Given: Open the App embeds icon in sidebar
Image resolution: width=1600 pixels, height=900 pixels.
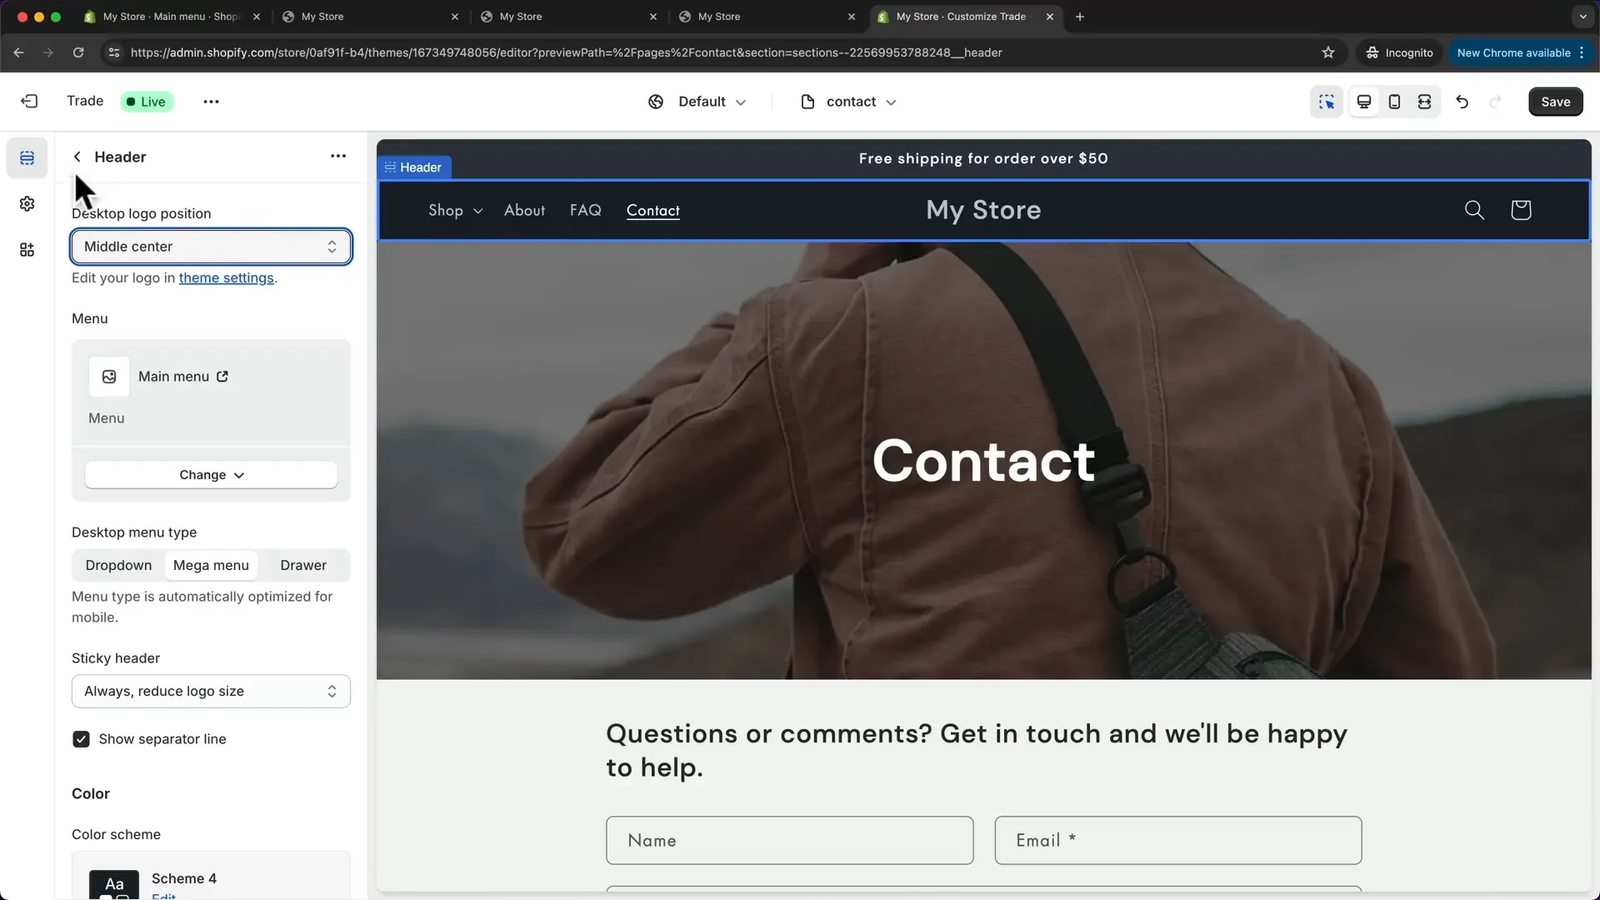Looking at the screenshot, I should (27, 250).
